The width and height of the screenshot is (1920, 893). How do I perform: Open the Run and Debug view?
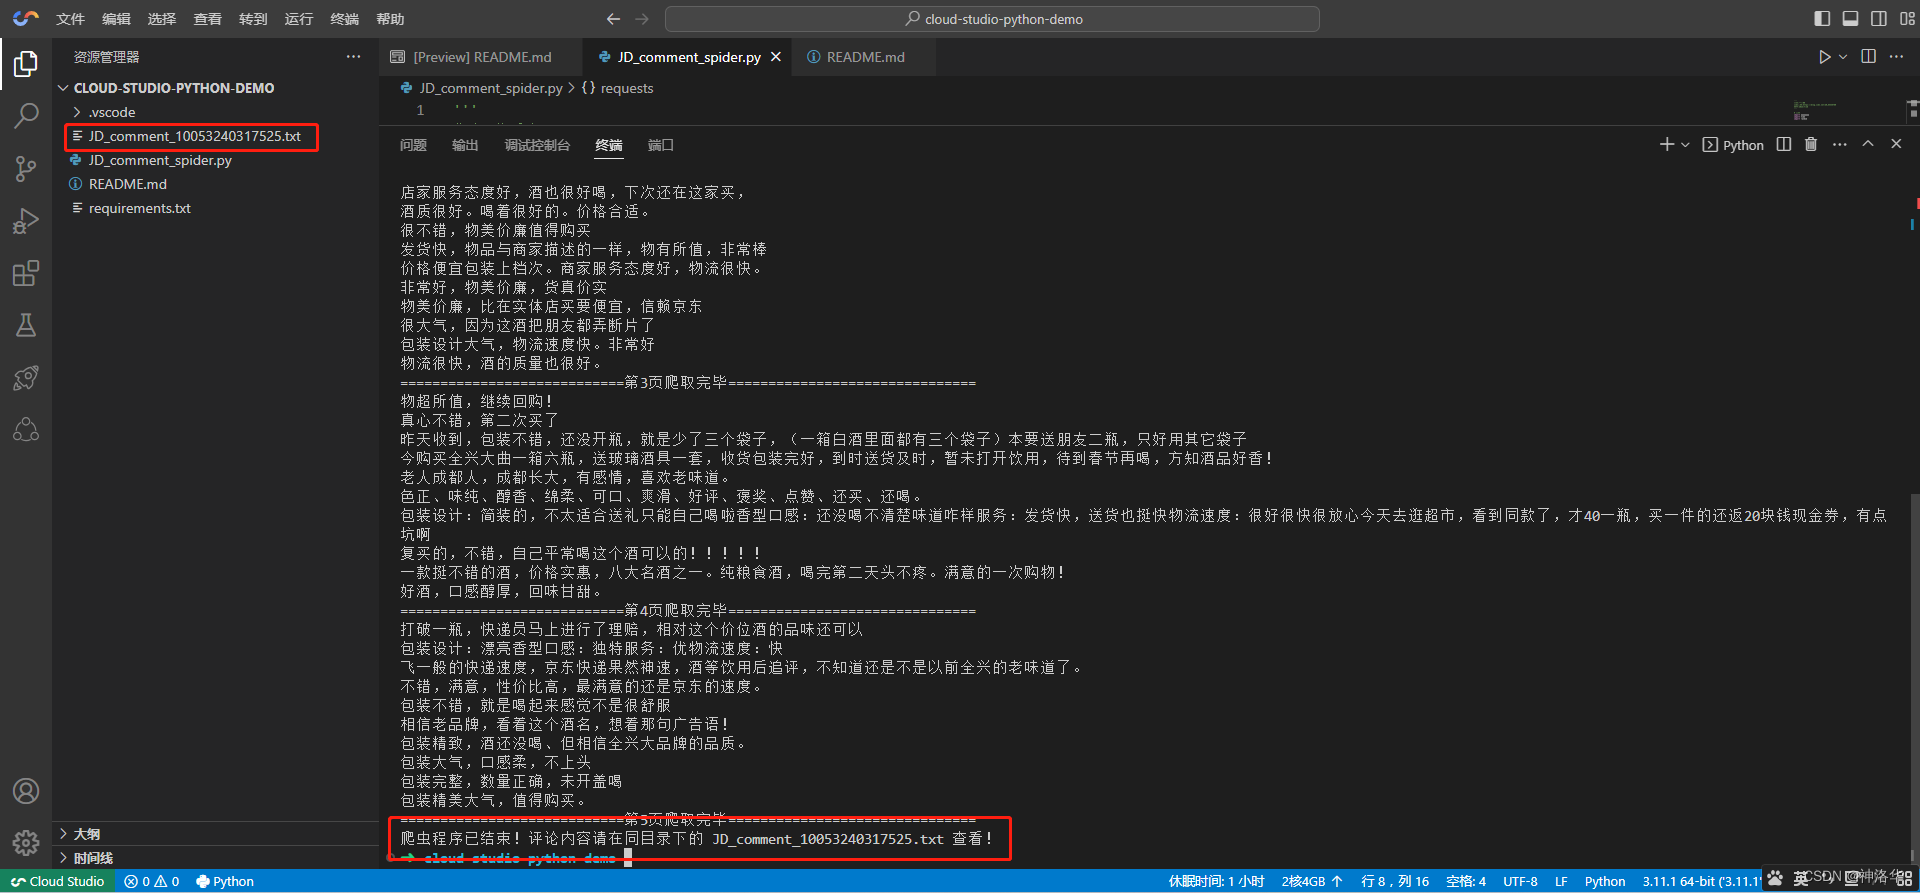tap(26, 221)
